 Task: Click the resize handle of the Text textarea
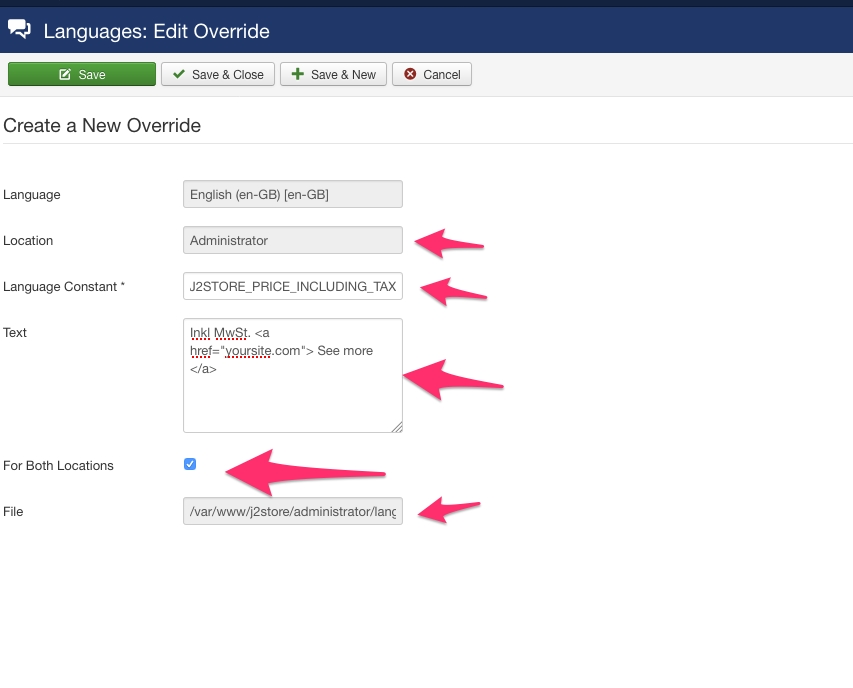[x=397, y=427]
